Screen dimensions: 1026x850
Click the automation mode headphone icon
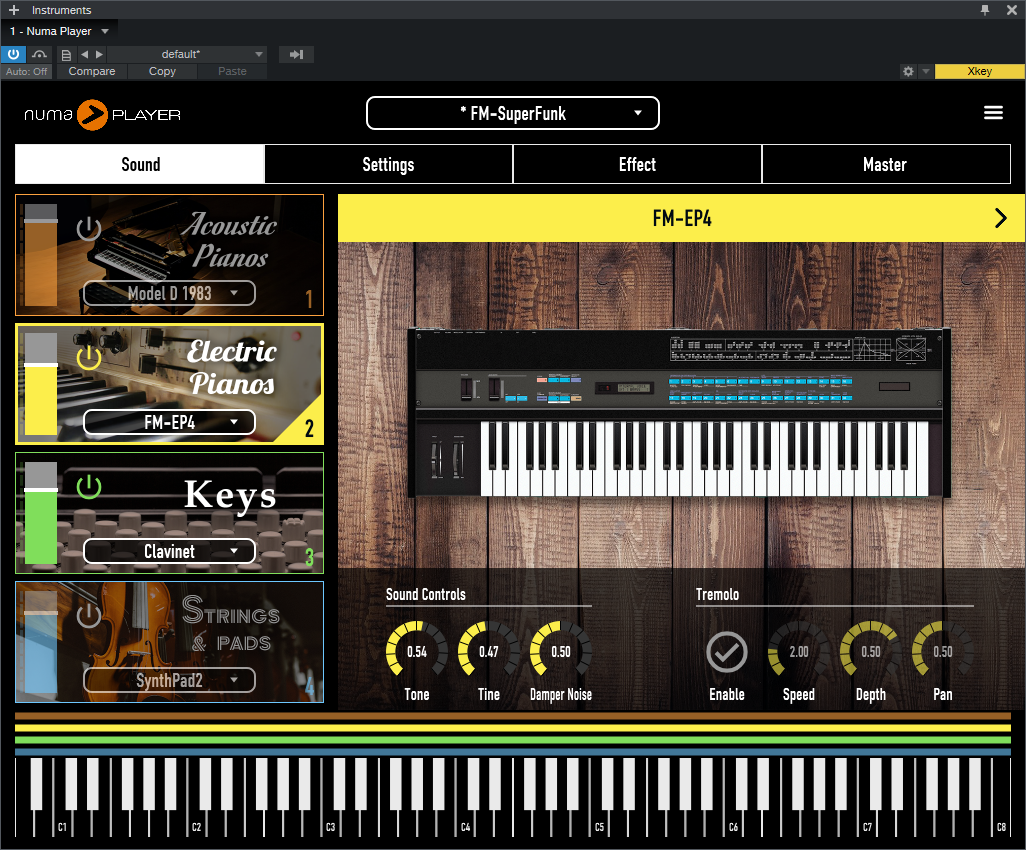(40, 54)
